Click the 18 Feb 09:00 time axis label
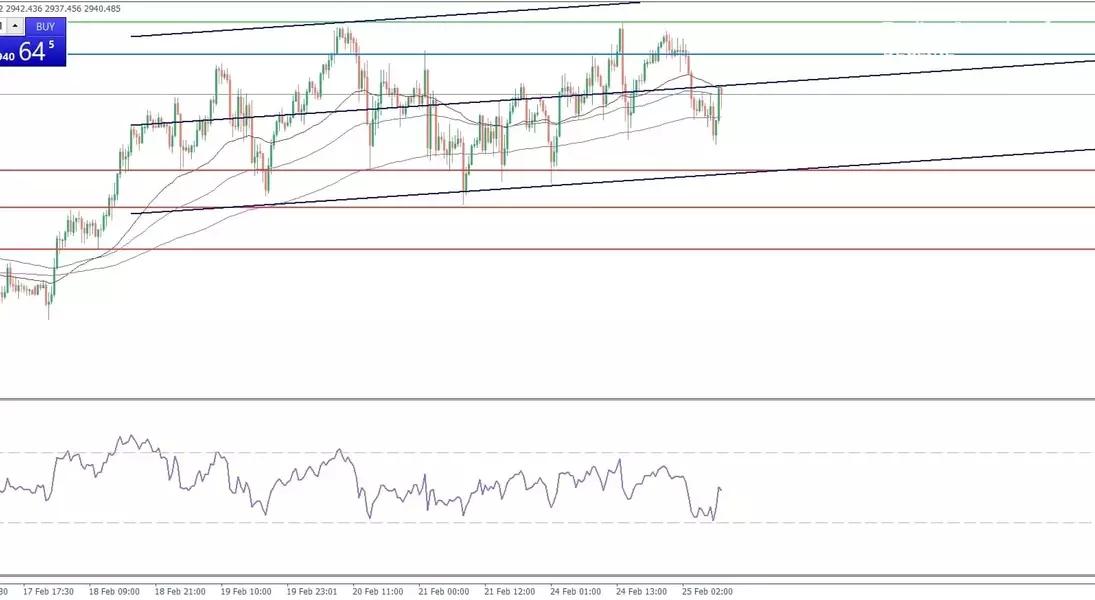1095x600 pixels. 114,591
